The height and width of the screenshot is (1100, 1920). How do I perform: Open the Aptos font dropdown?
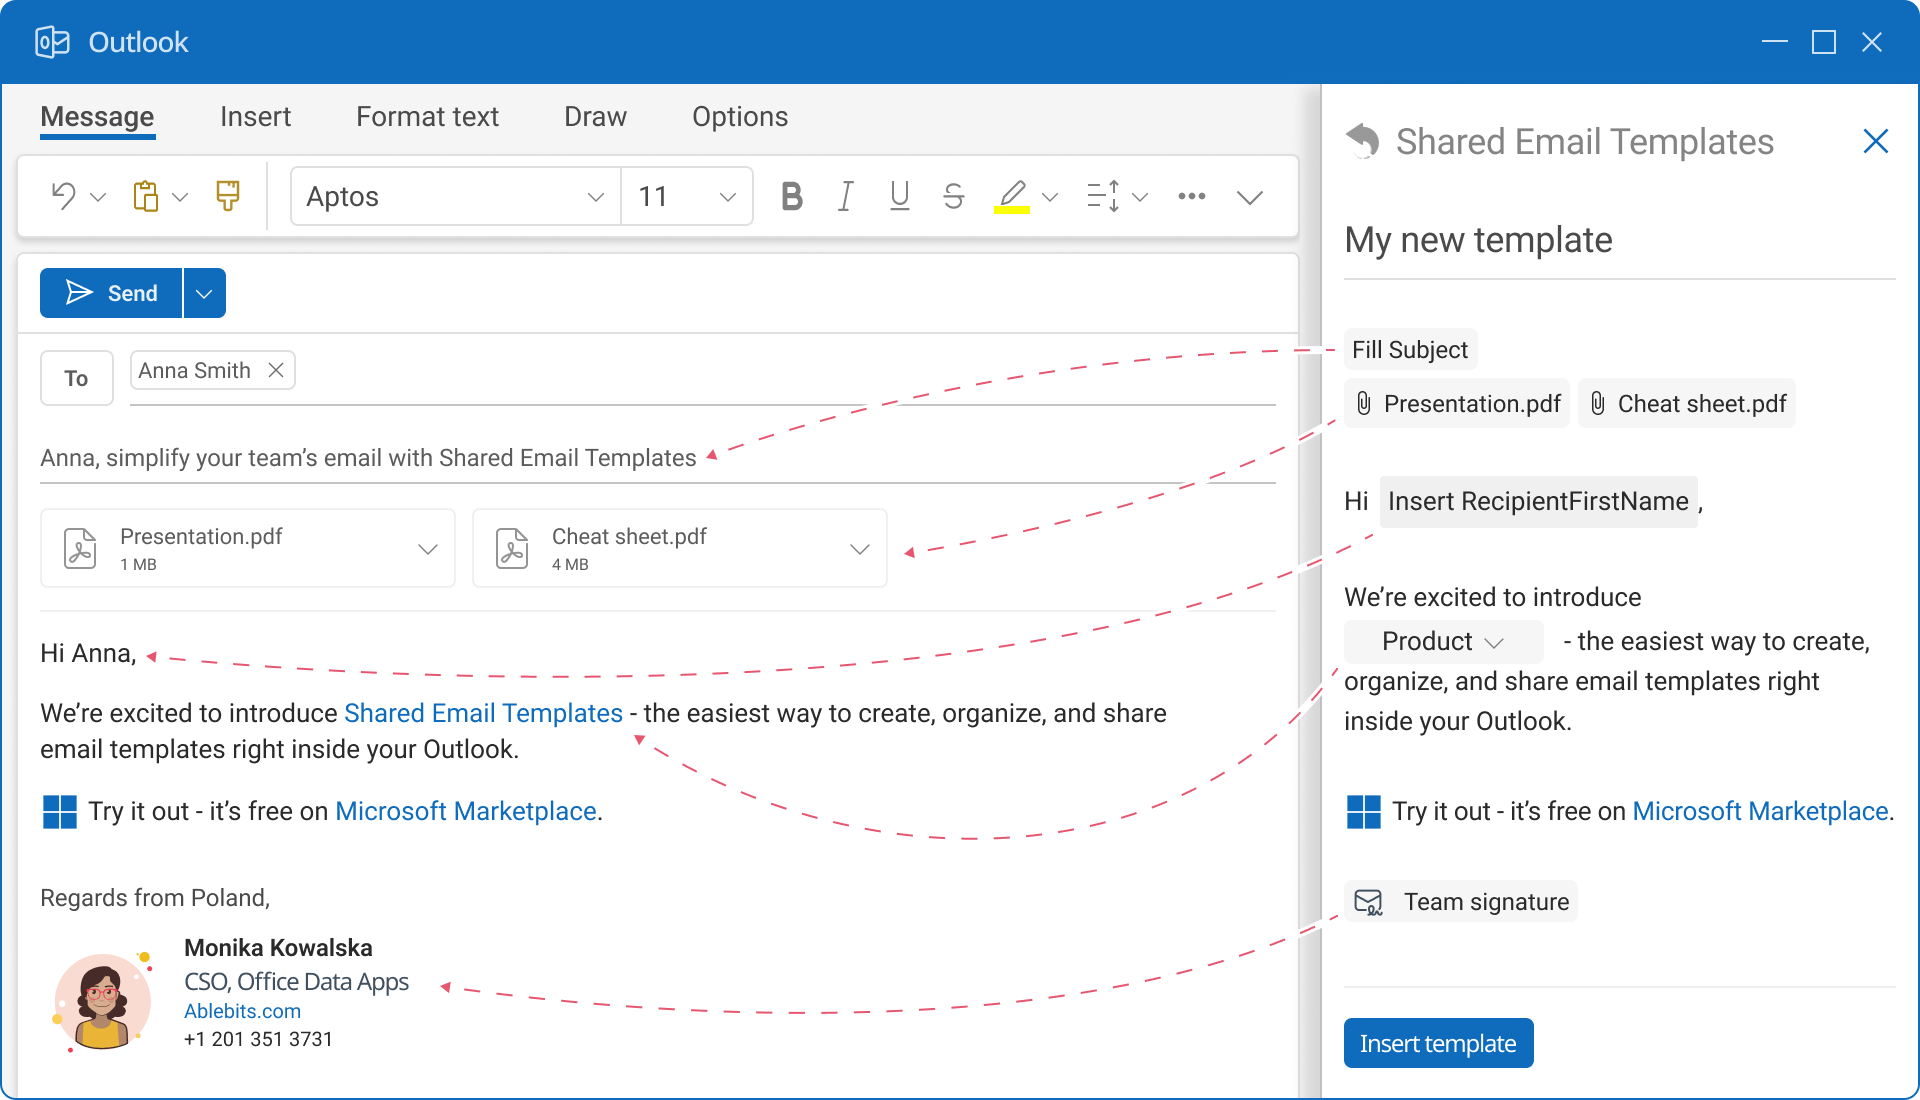click(596, 196)
